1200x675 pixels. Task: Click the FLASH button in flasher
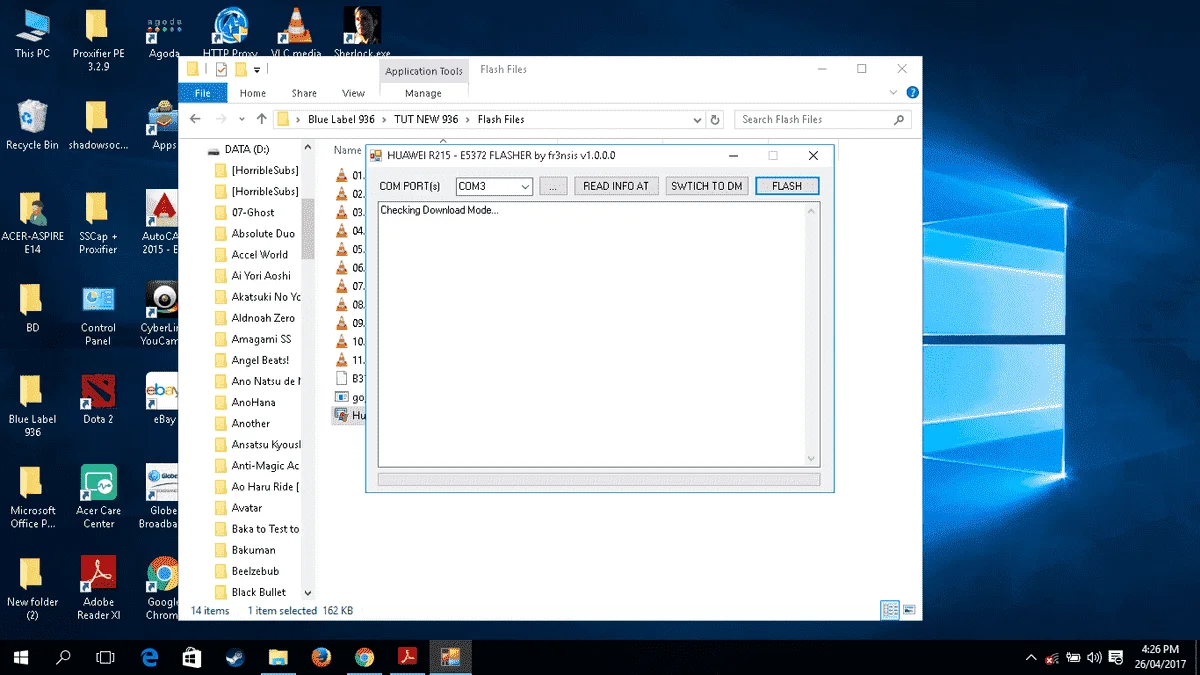click(787, 186)
